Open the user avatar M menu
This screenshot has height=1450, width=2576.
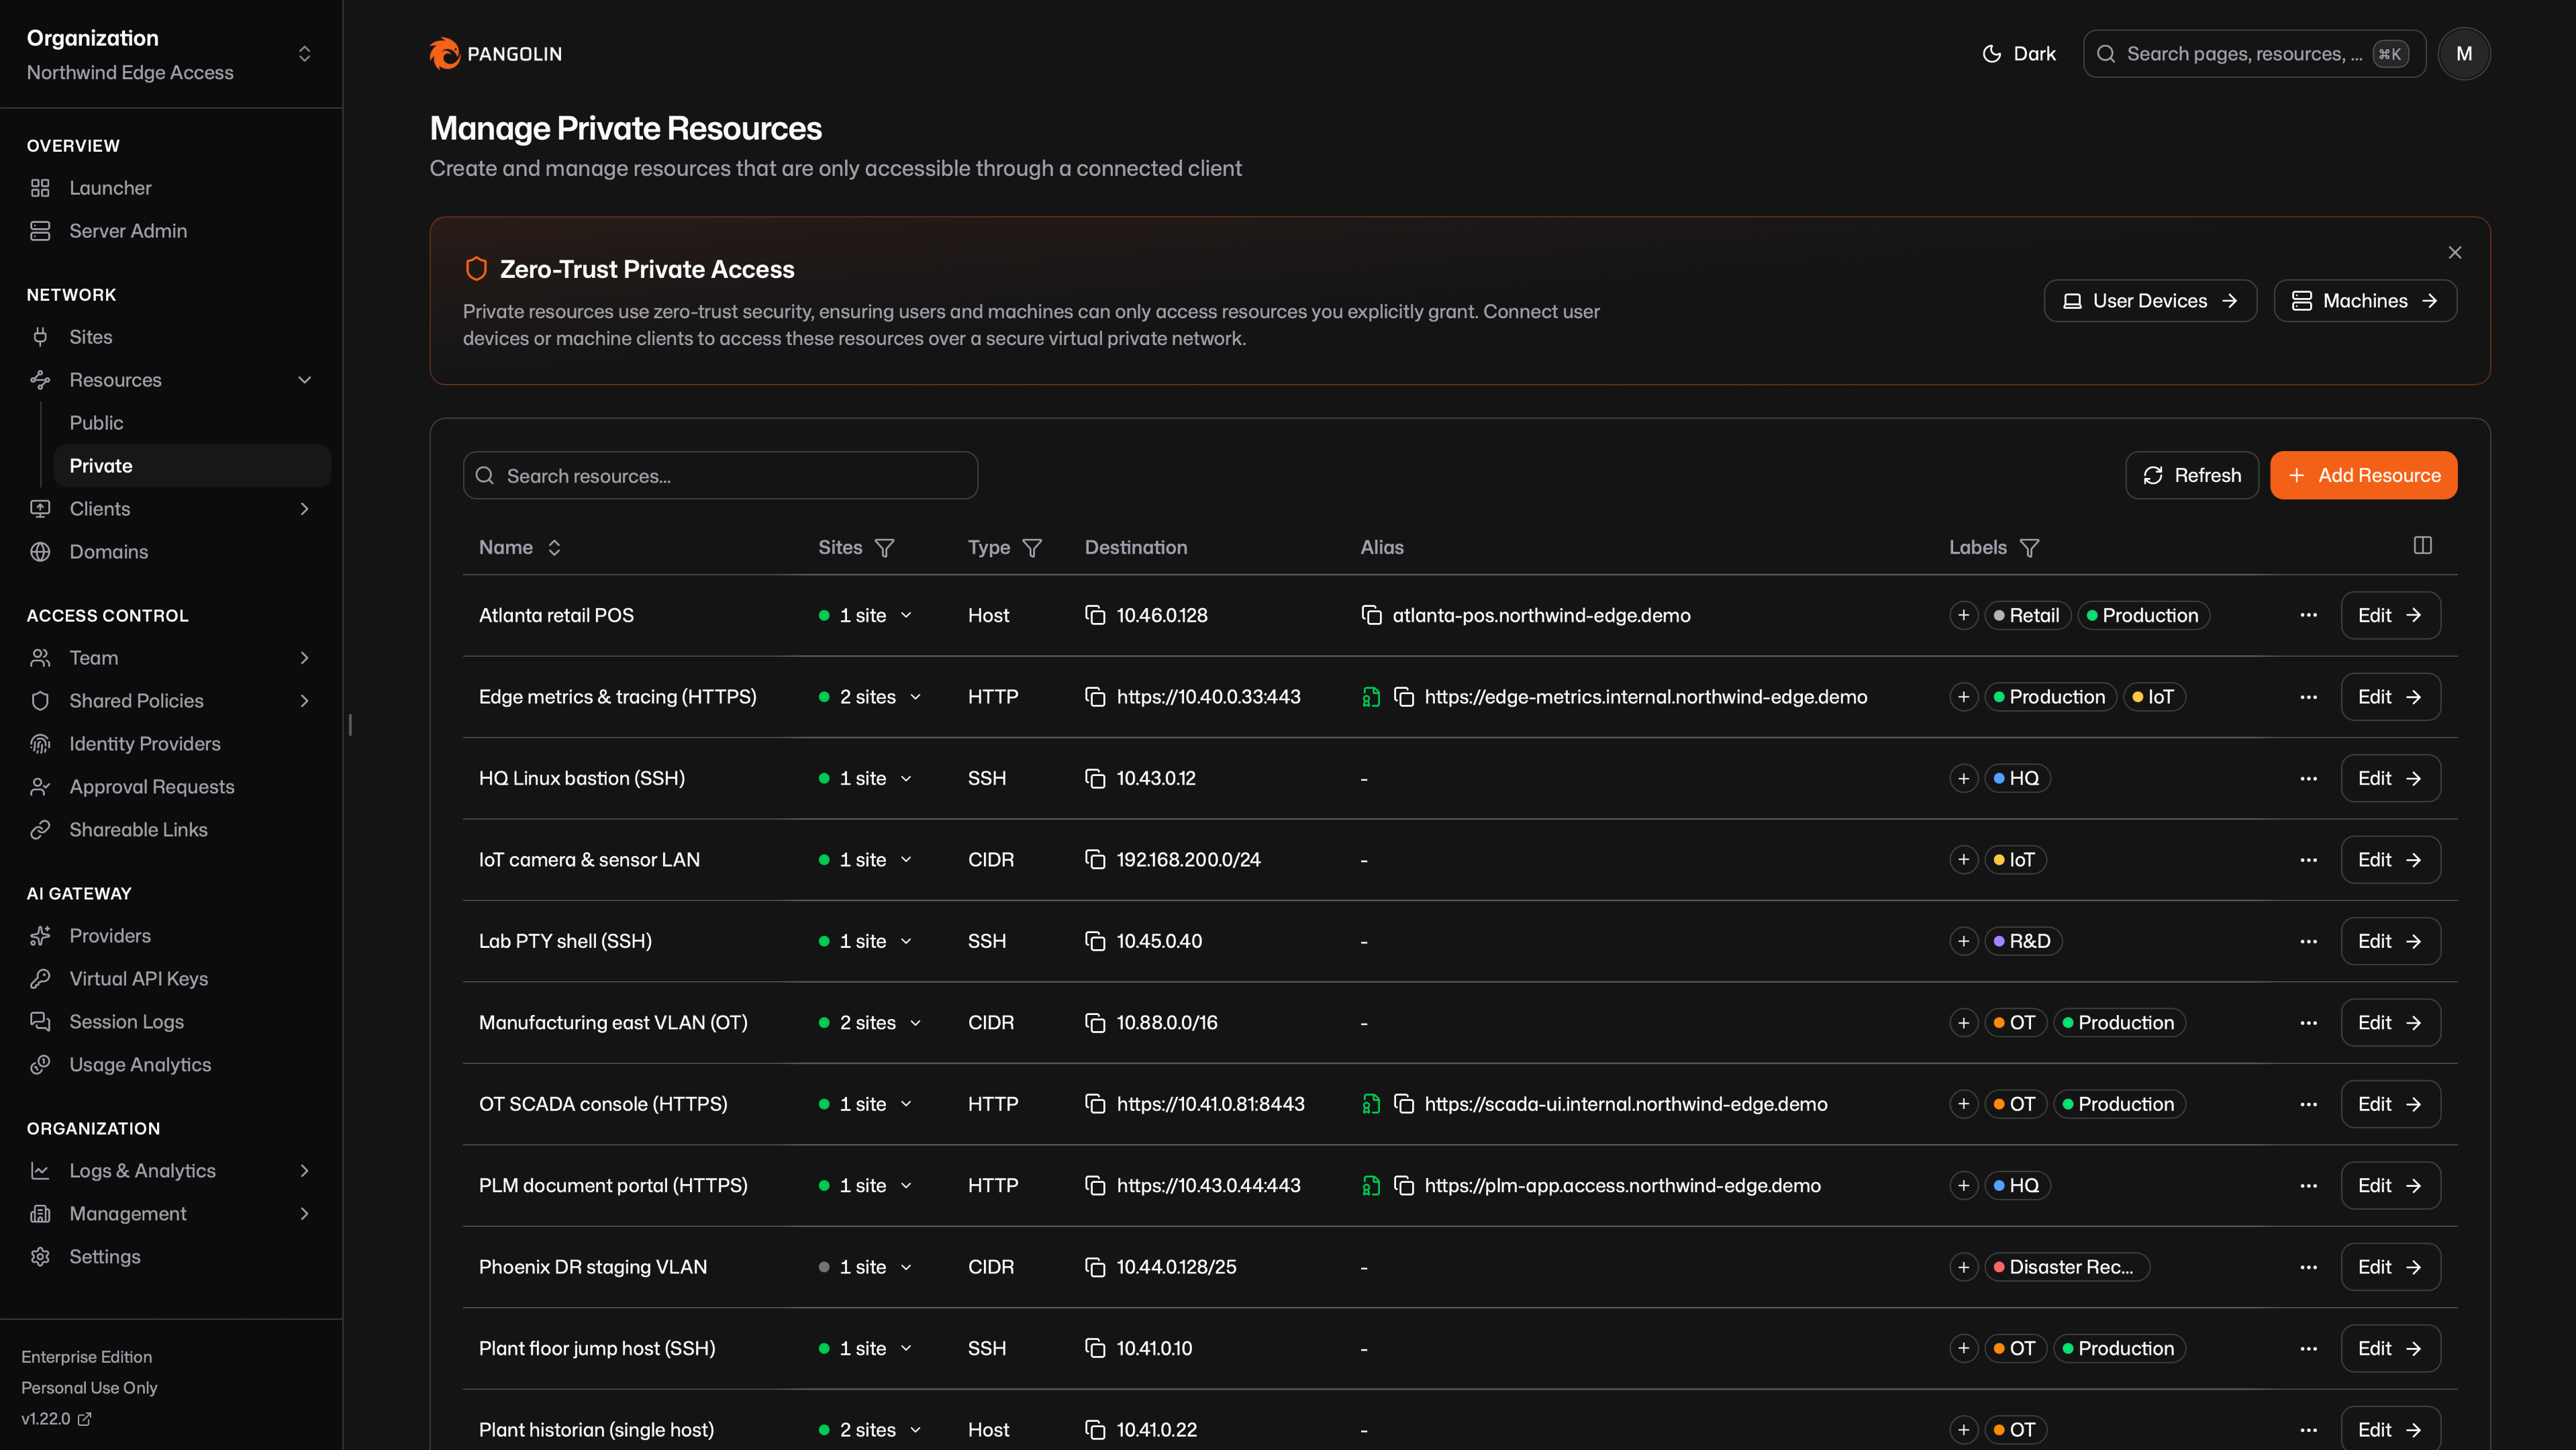click(x=2463, y=54)
